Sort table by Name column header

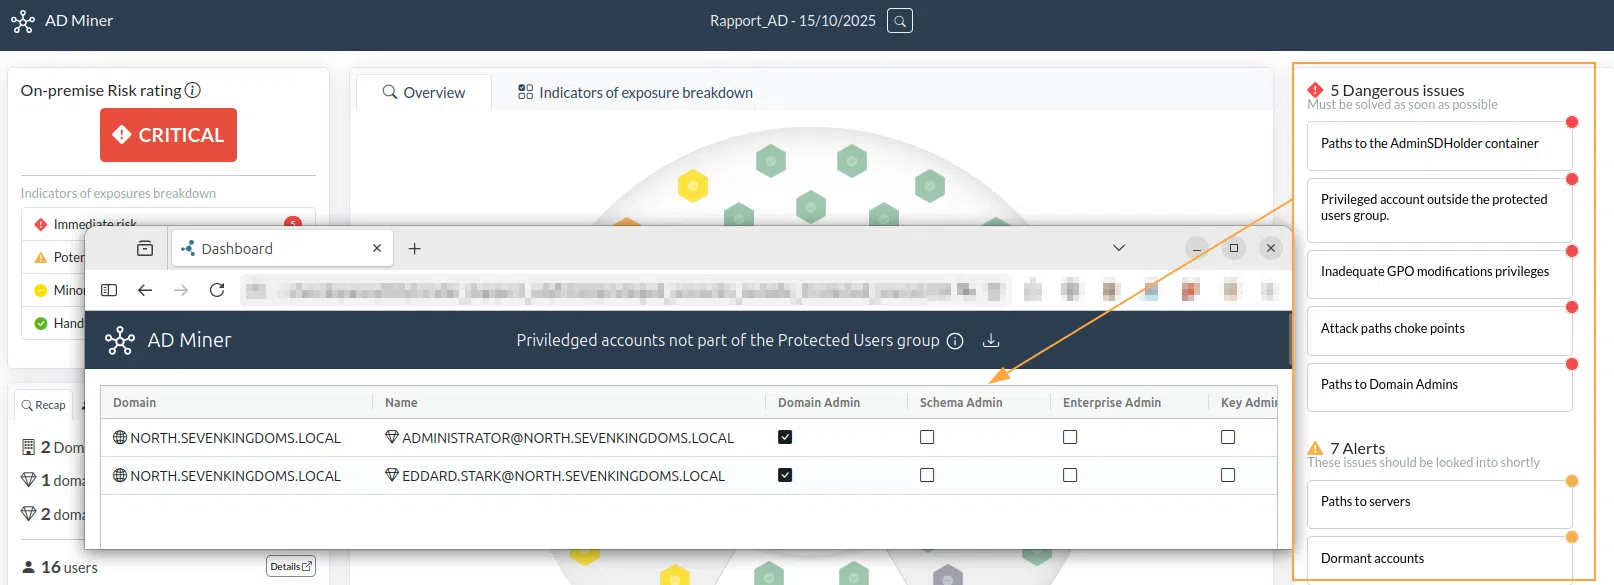(401, 402)
